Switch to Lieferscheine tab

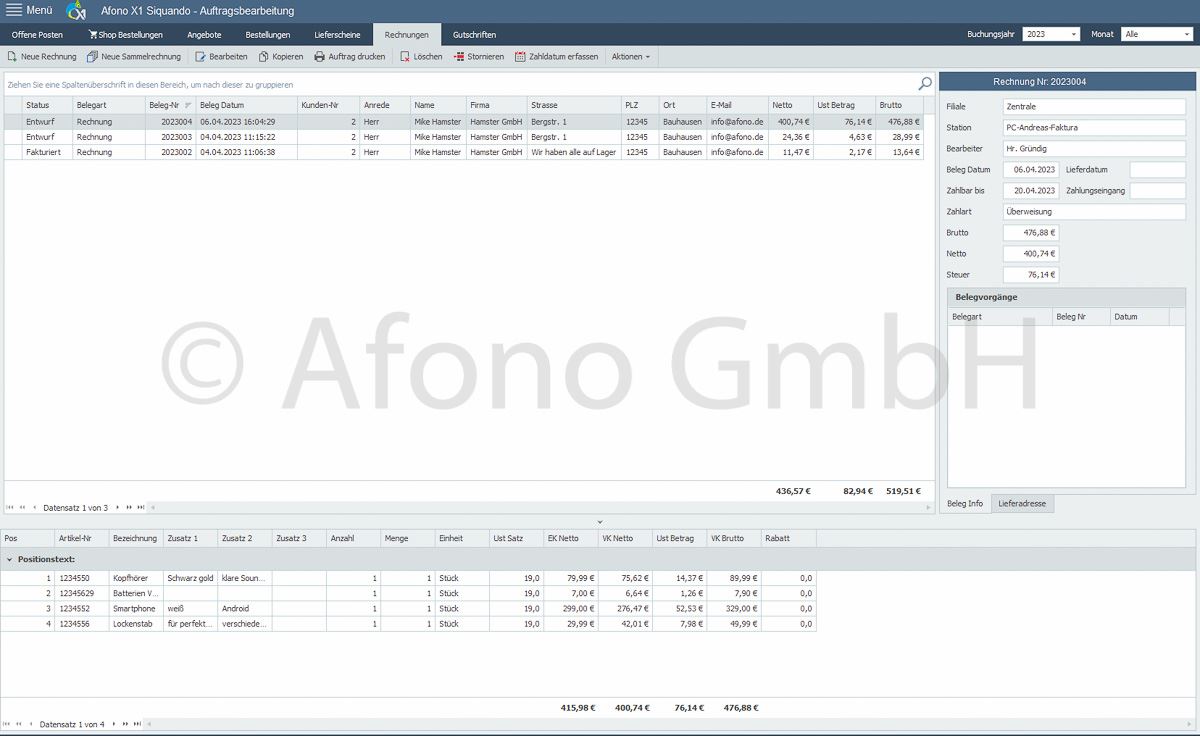(337, 34)
